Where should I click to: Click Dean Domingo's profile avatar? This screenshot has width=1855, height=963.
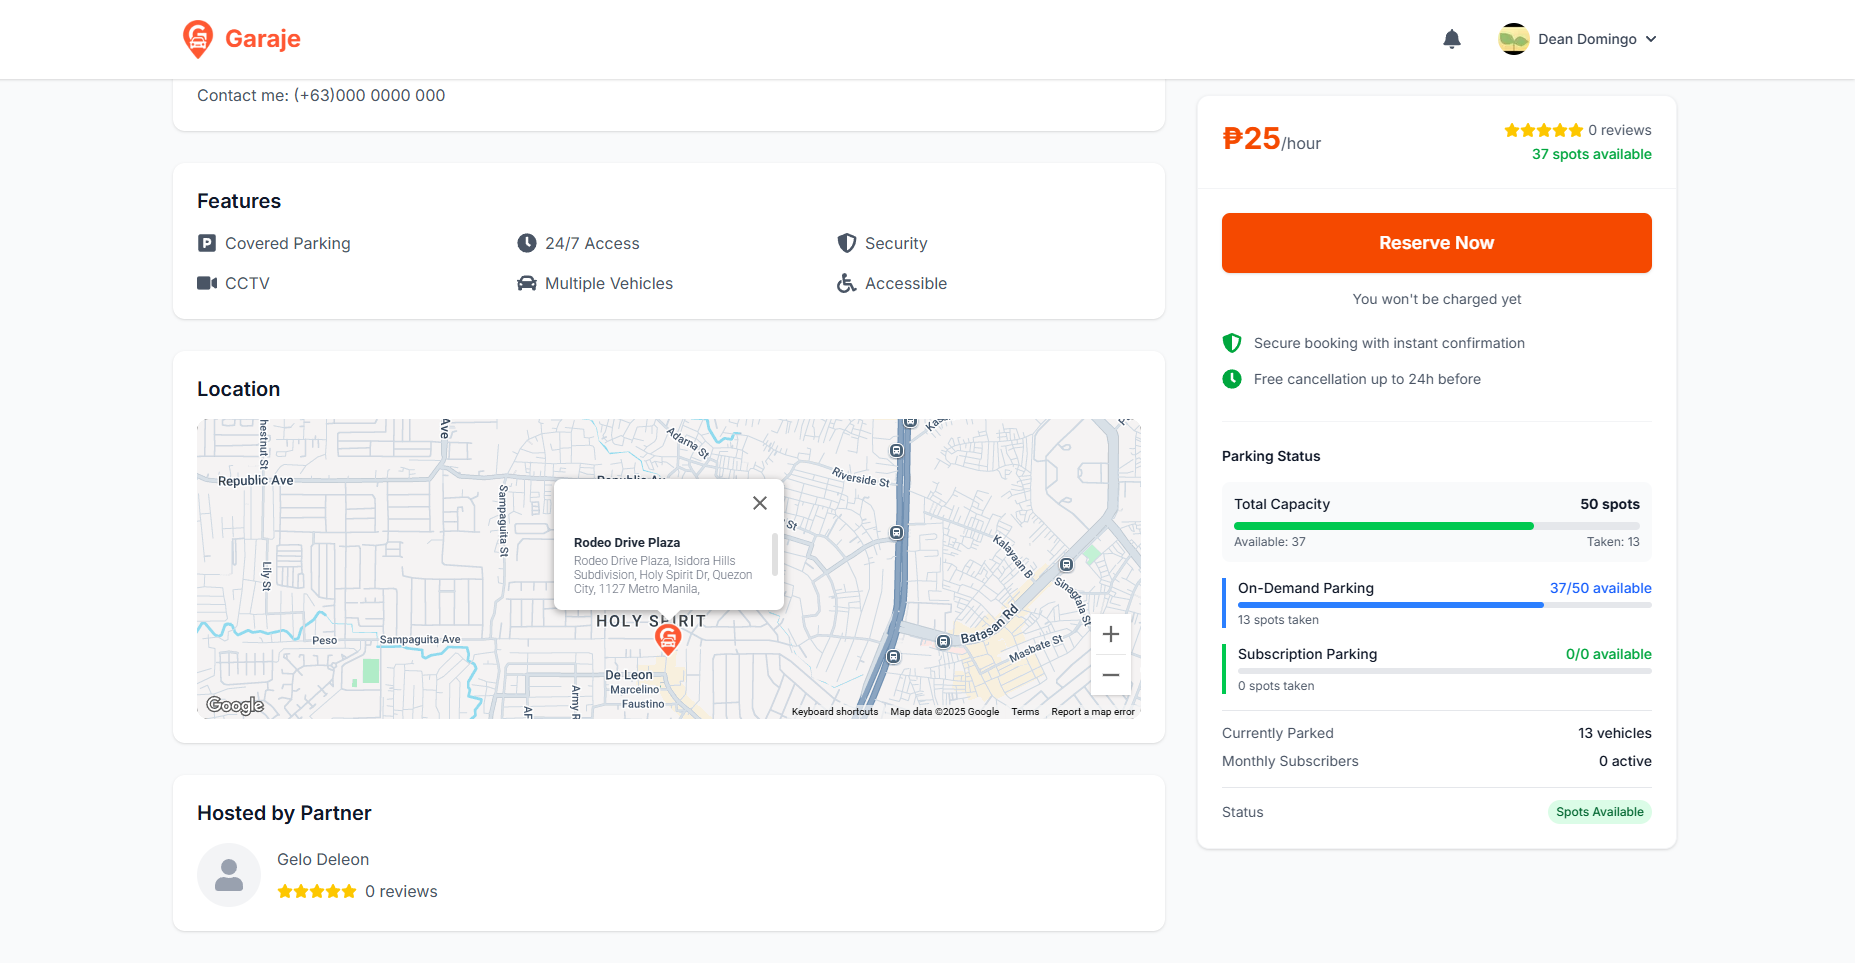(x=1513, y=39)
